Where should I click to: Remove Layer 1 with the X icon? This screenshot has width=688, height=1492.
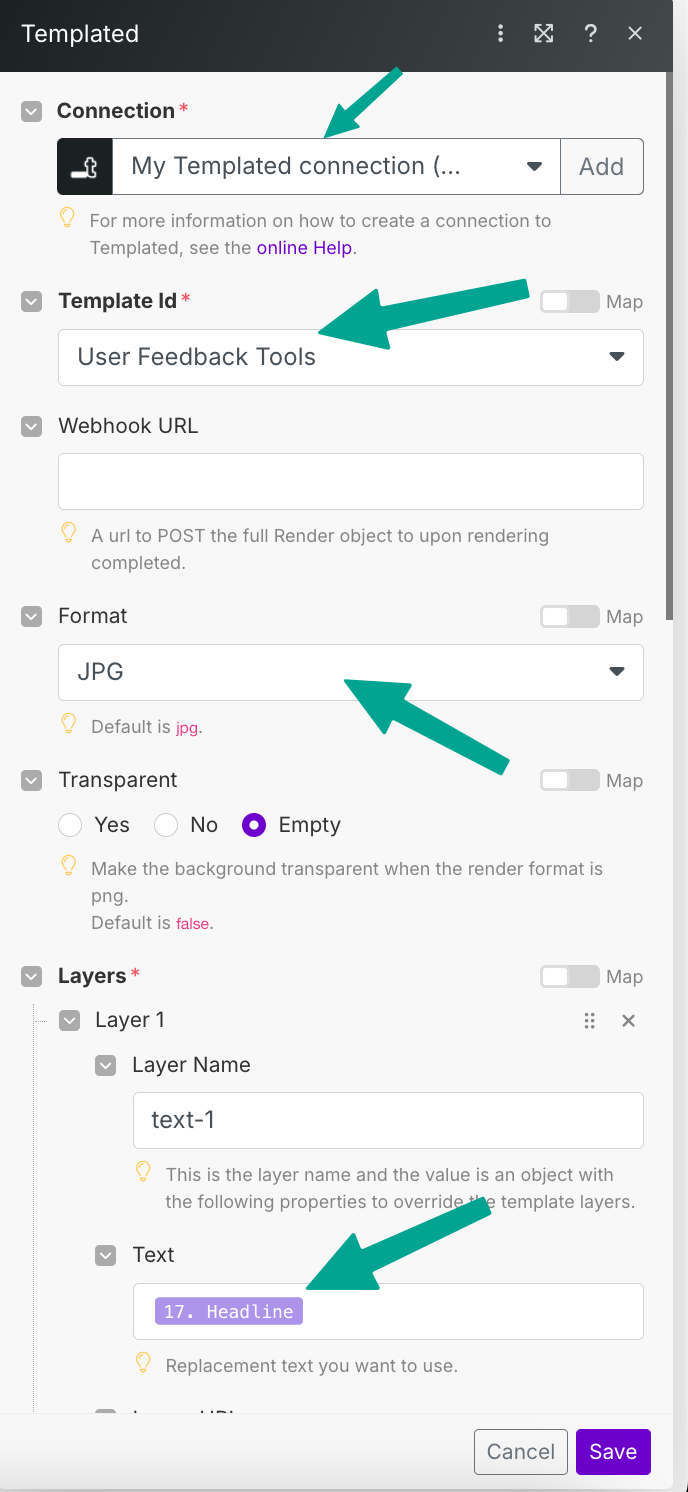pyautogui.click(x=629, y=1021)
